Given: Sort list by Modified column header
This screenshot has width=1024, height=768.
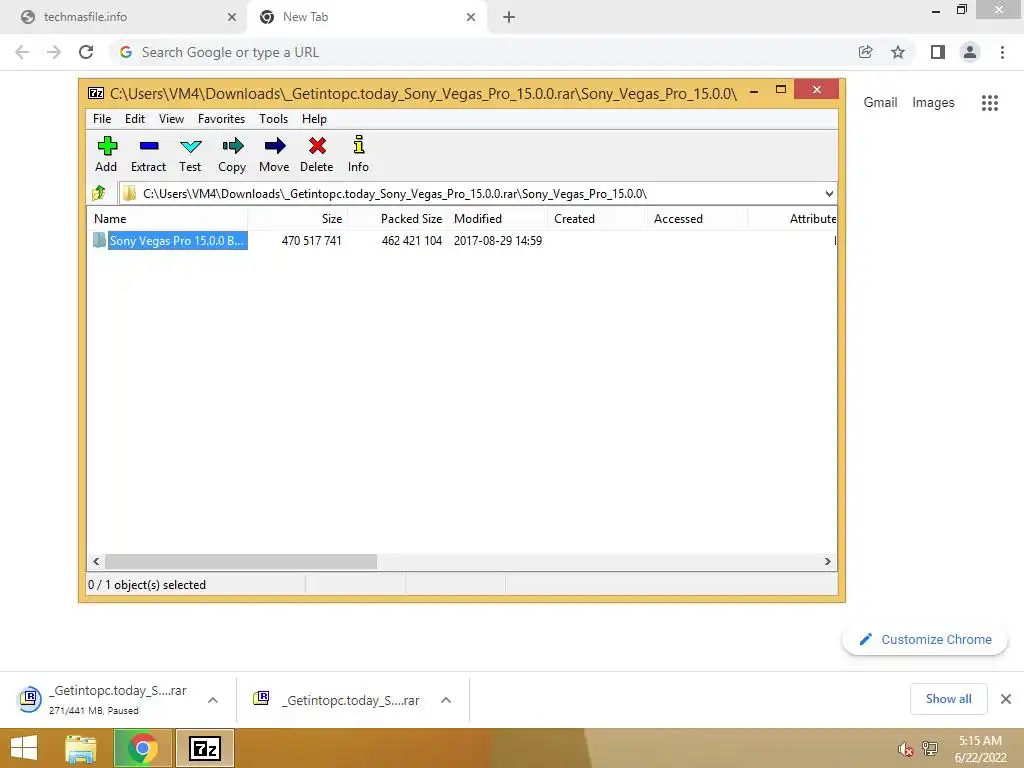Looking at the screenshot, I should click(498, 219).
